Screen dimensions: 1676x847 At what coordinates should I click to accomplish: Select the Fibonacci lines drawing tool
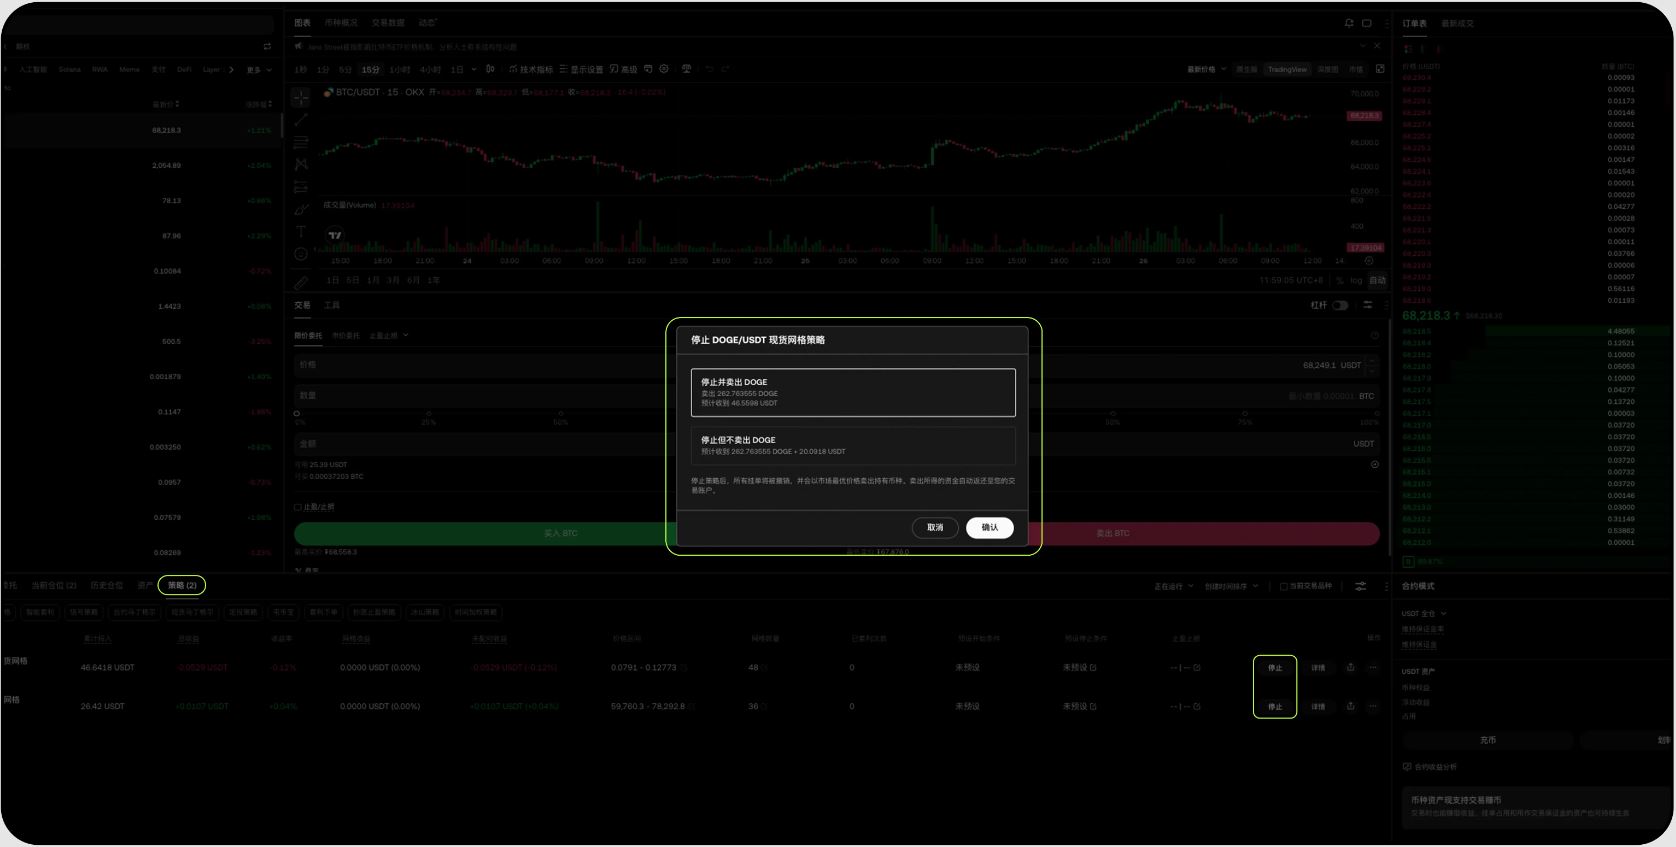coord(300,142)
